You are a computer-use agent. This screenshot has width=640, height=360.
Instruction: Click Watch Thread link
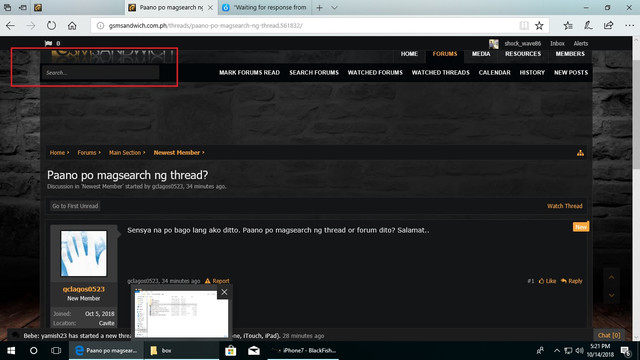(564, 206)
